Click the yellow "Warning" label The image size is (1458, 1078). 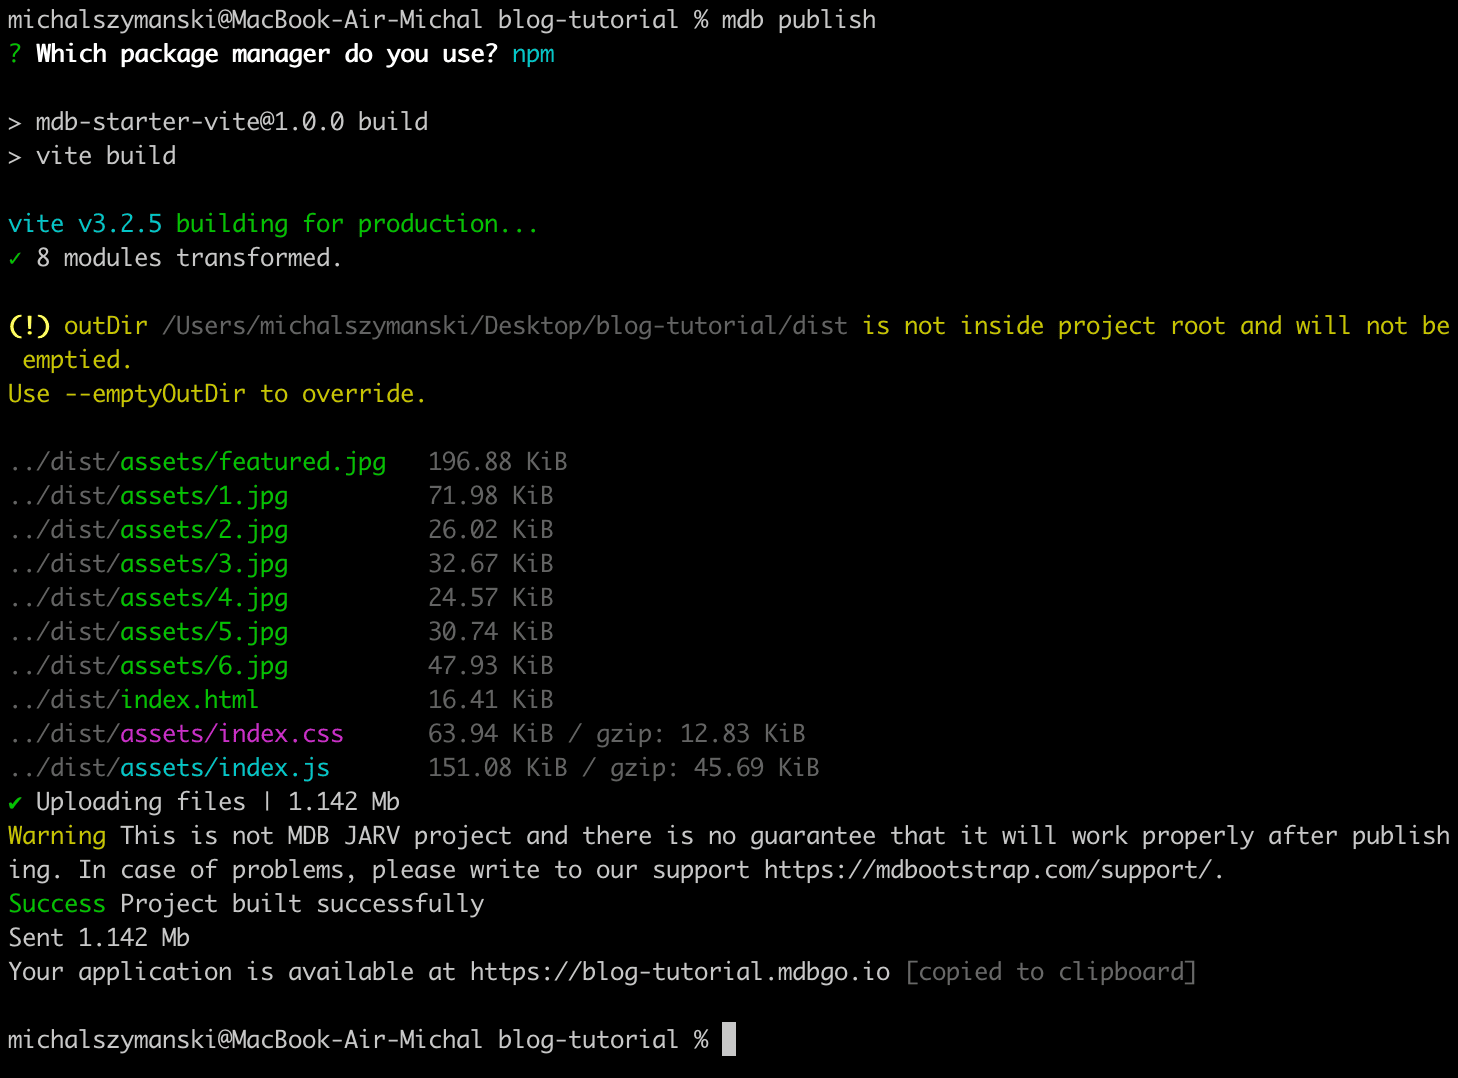tap(57, 836)
